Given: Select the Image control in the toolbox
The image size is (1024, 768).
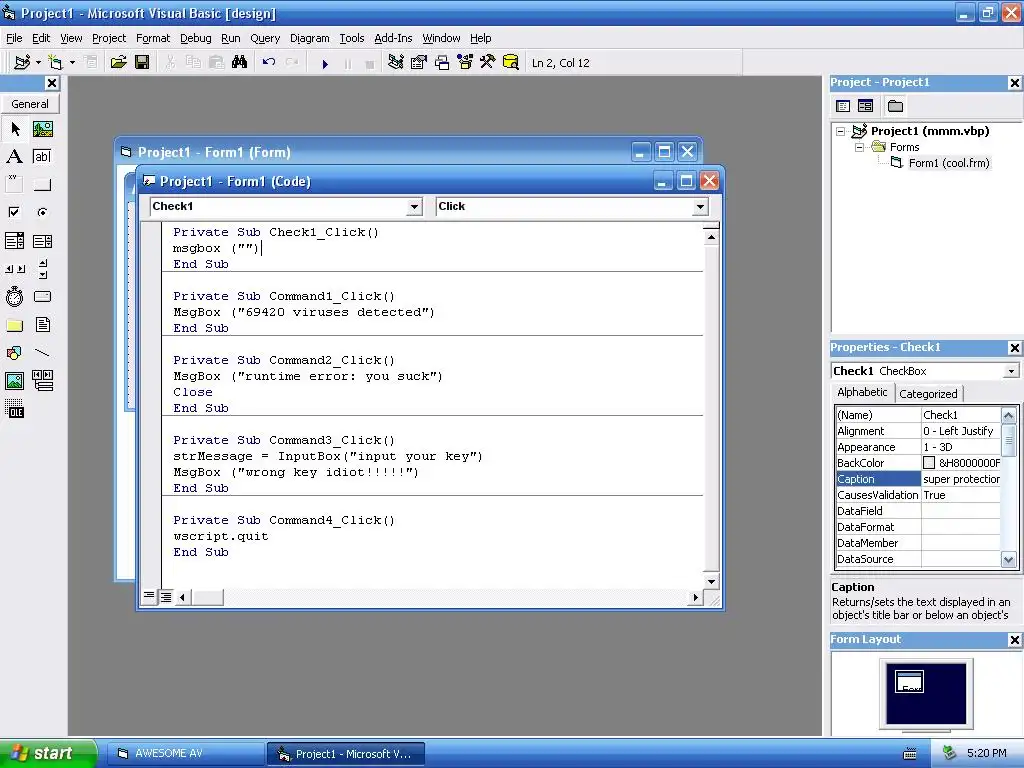Looking at the screenshot, I should (x=14, y=380).
